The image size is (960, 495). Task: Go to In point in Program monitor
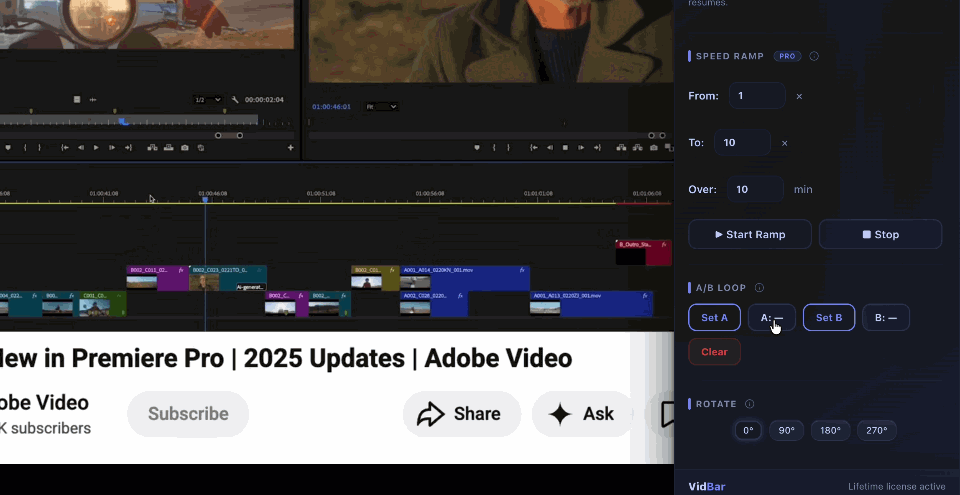[534, 148]
